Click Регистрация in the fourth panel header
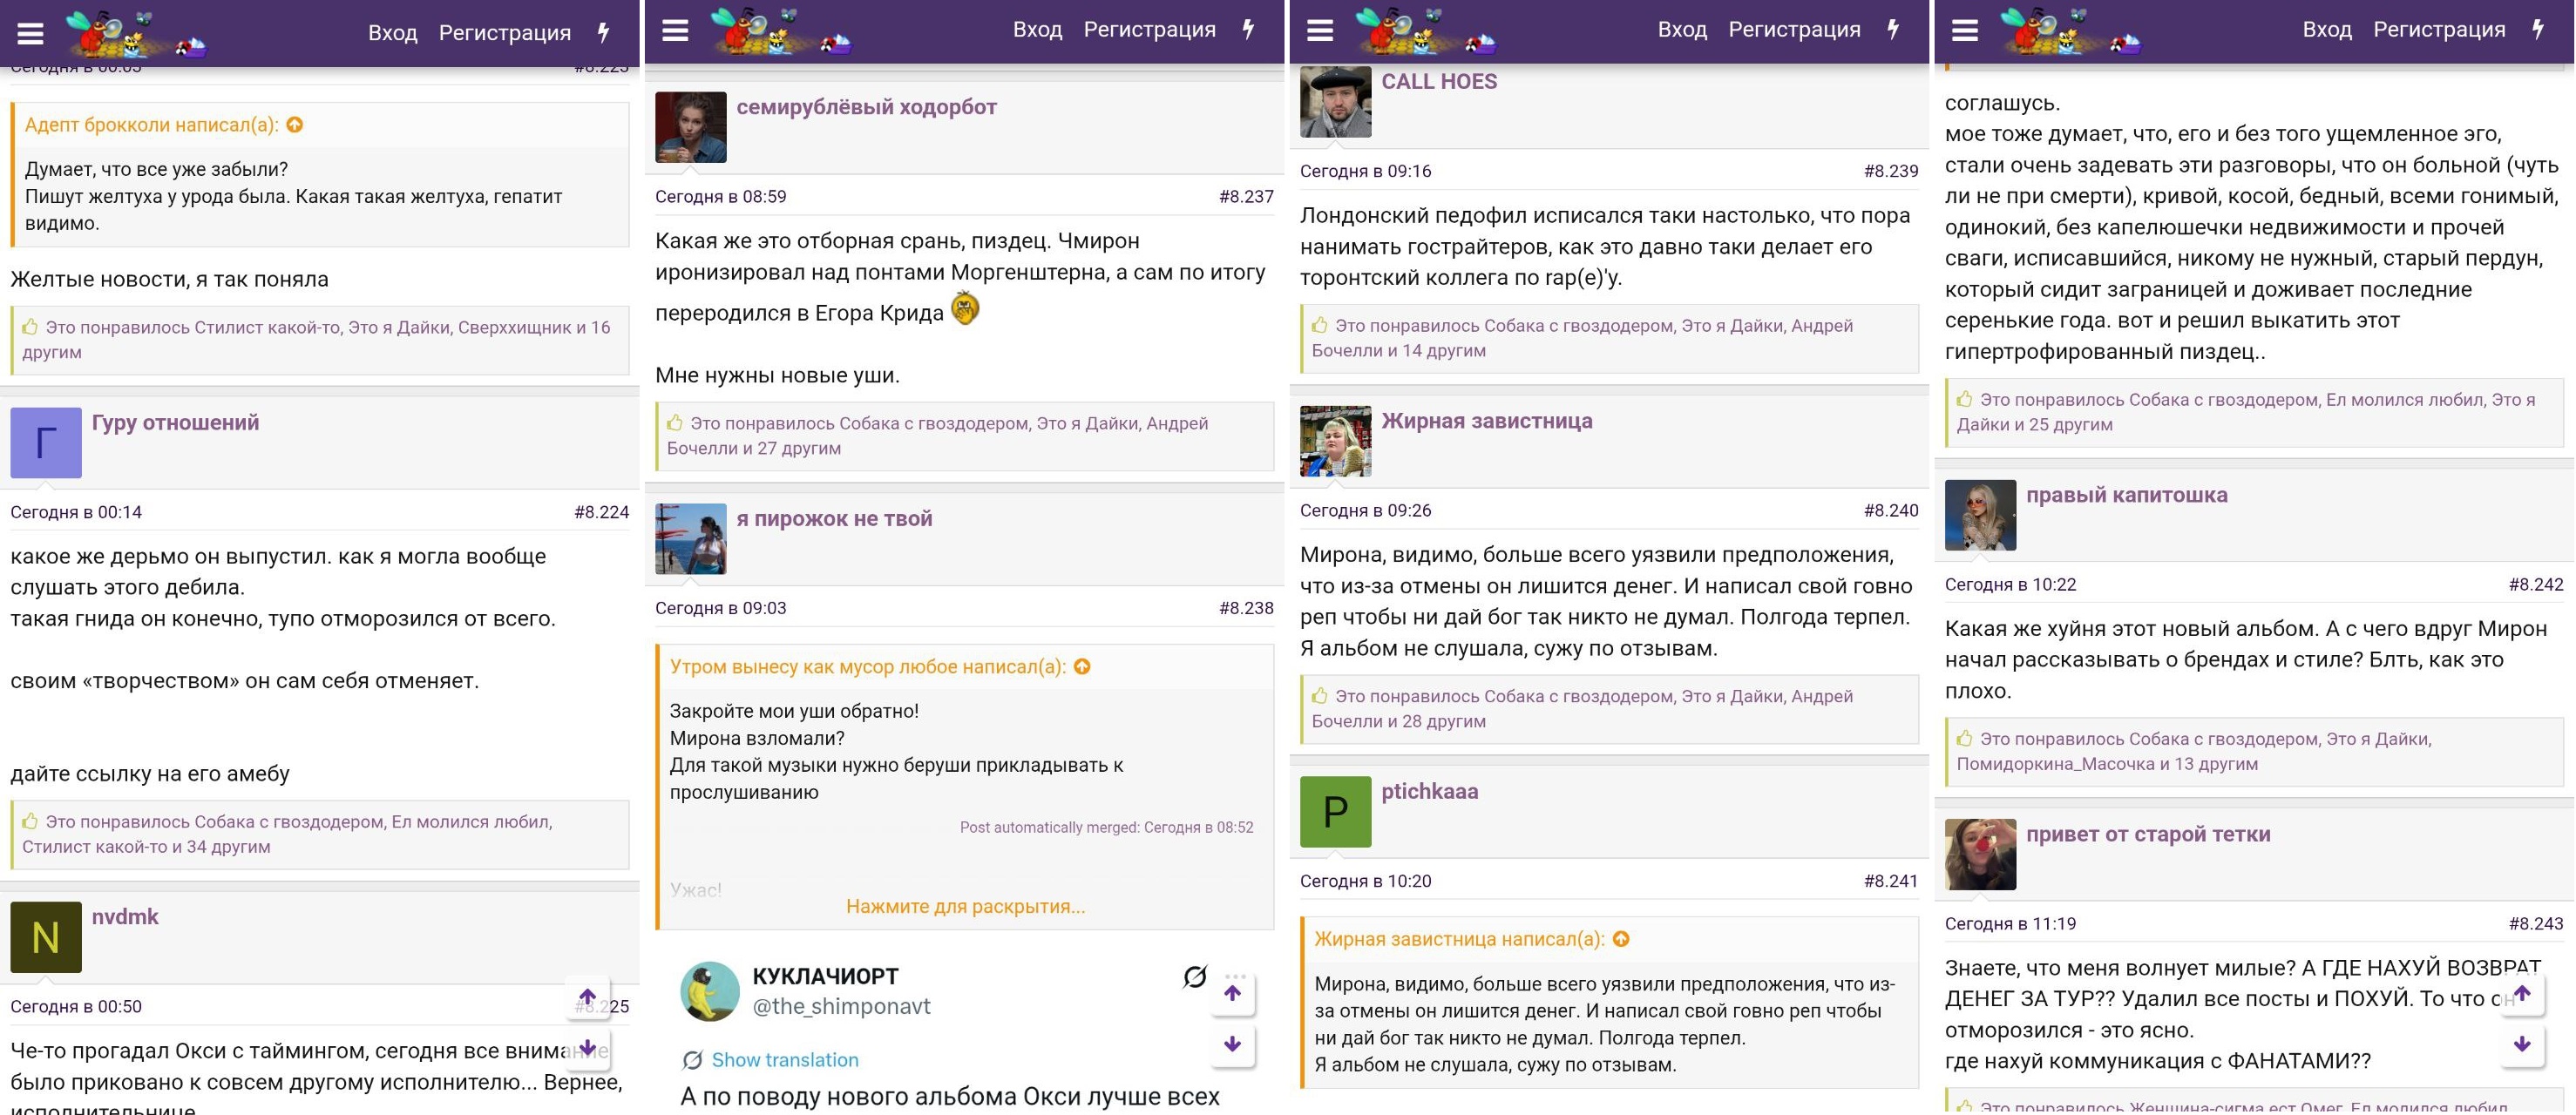 pyautogui.click(x=2439, y=29)
